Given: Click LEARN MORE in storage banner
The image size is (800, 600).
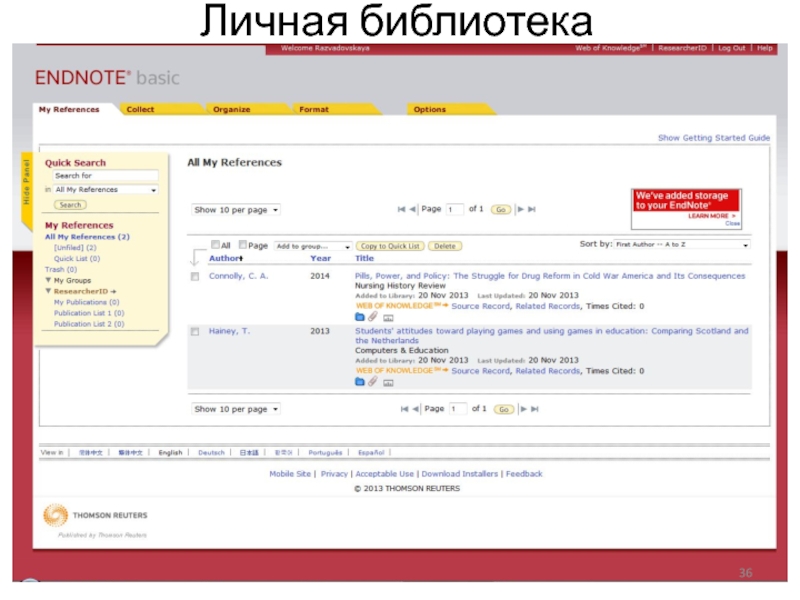Looking at the screenshot, I should click(712, 216).
